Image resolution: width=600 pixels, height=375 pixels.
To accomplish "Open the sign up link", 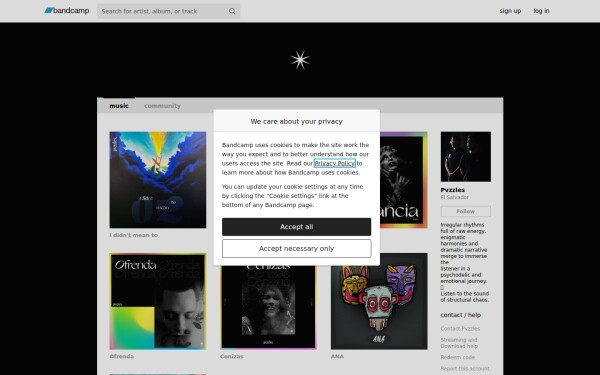I will pyautogui.click(x=510, y=11).
